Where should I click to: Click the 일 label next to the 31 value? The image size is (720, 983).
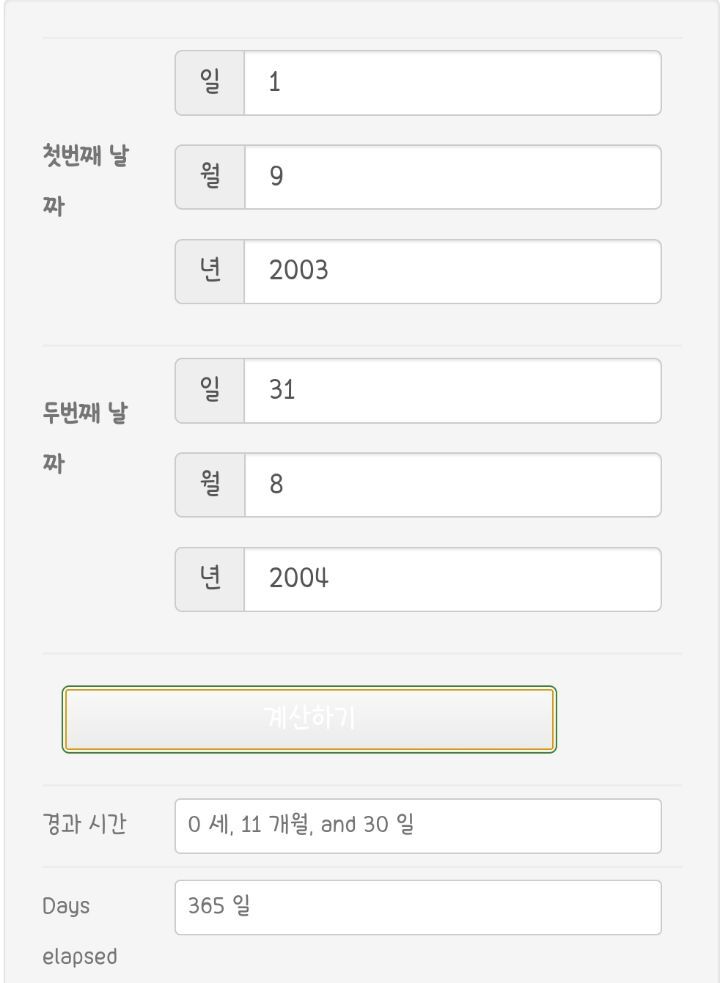(x=208, y=390)
